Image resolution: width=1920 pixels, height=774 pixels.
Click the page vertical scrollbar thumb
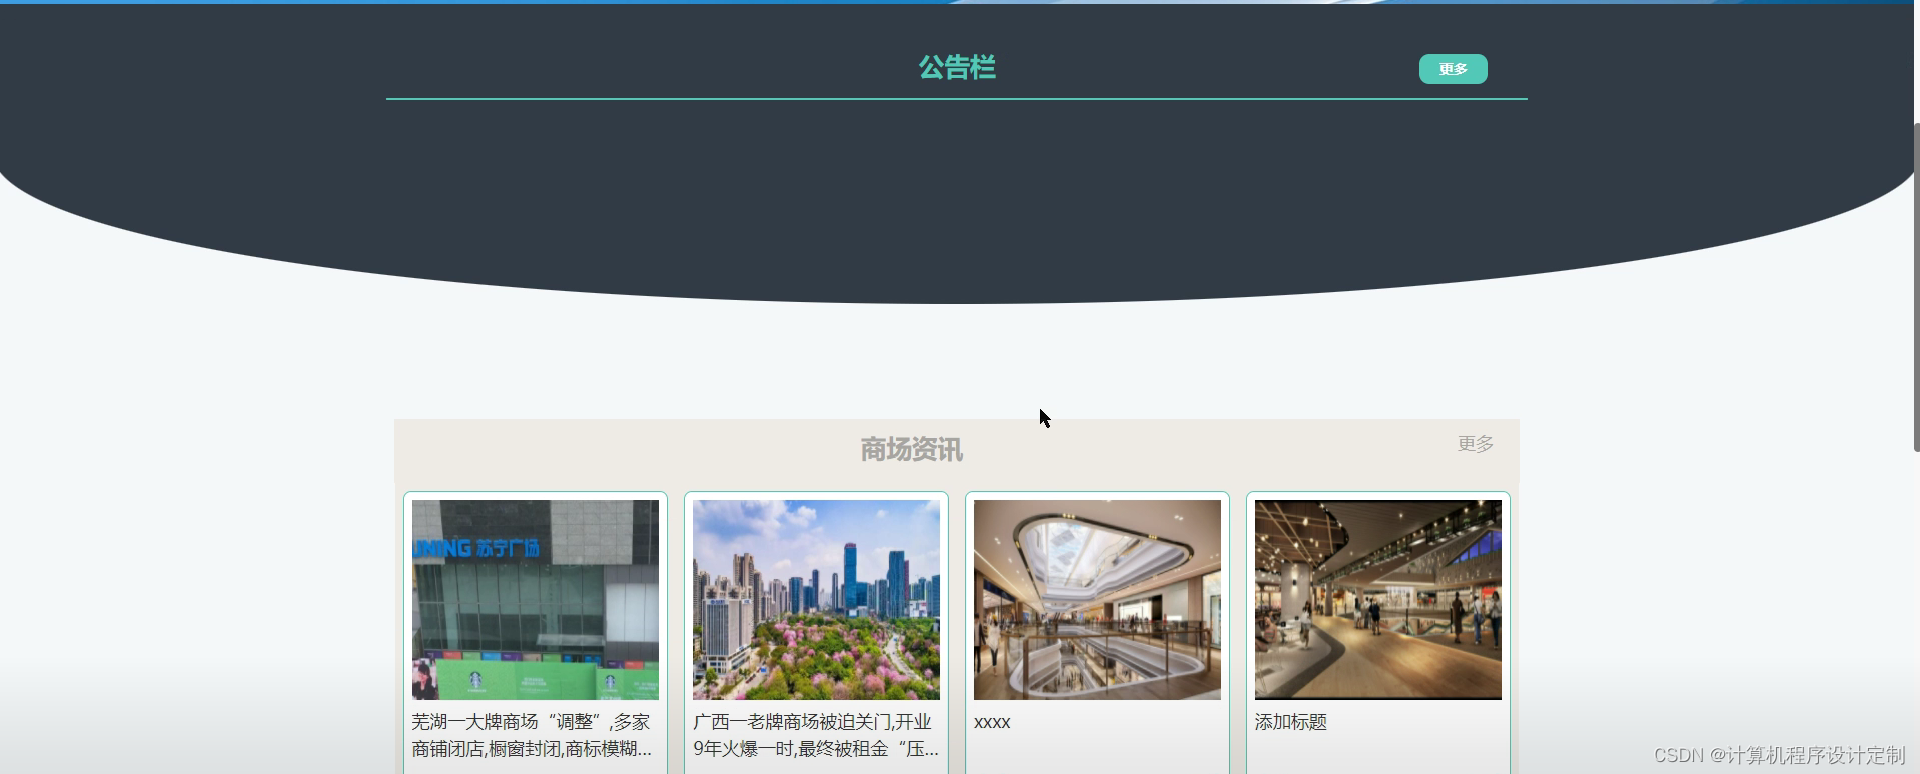(1916, 287)
